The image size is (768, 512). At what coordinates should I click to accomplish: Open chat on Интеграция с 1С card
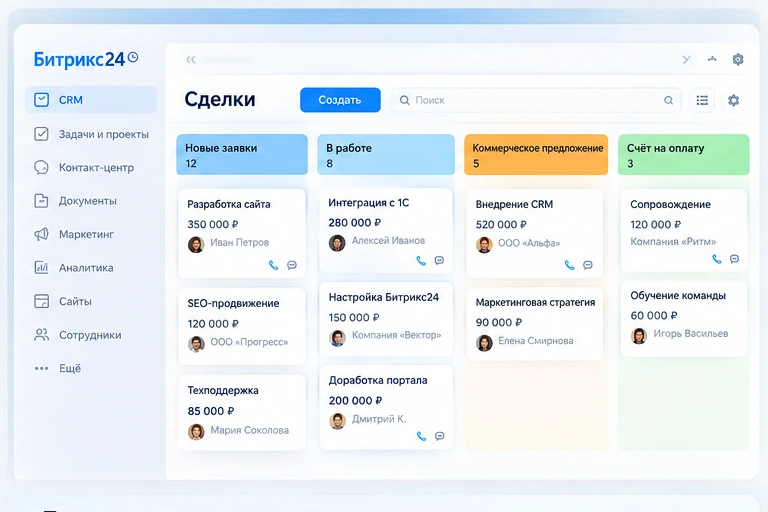click(439, 260)
